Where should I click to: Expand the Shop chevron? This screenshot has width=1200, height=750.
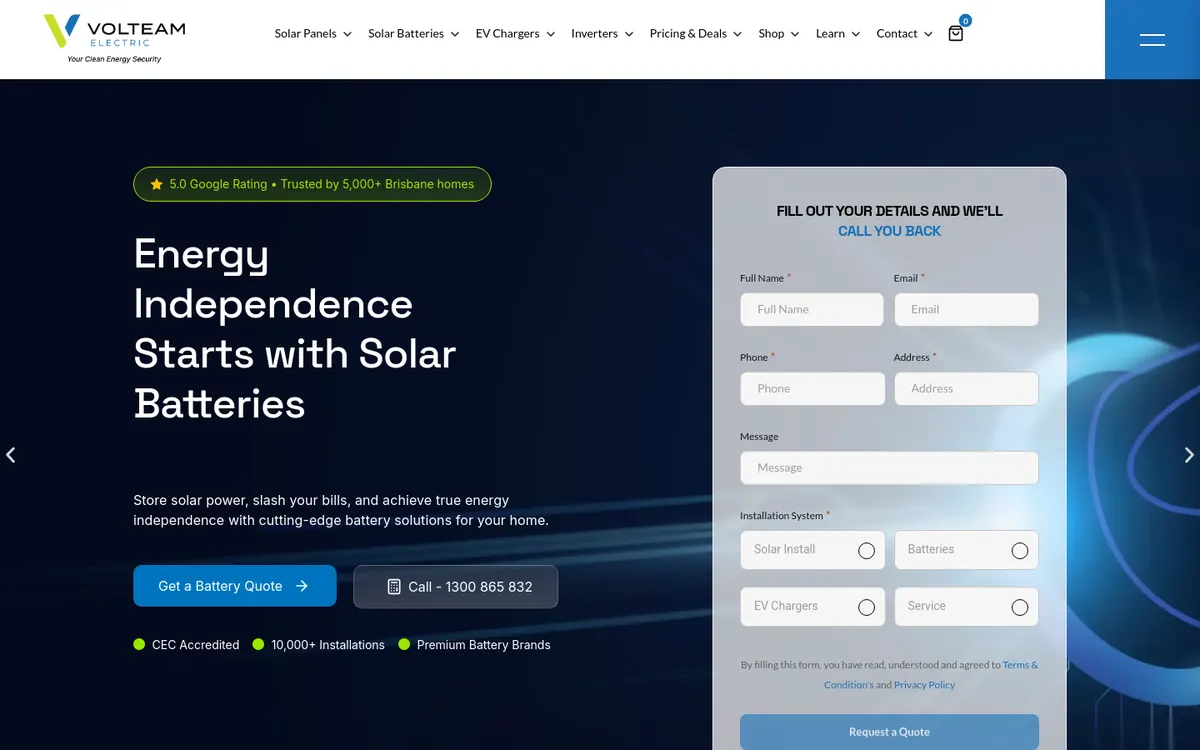tap(795, 34)
